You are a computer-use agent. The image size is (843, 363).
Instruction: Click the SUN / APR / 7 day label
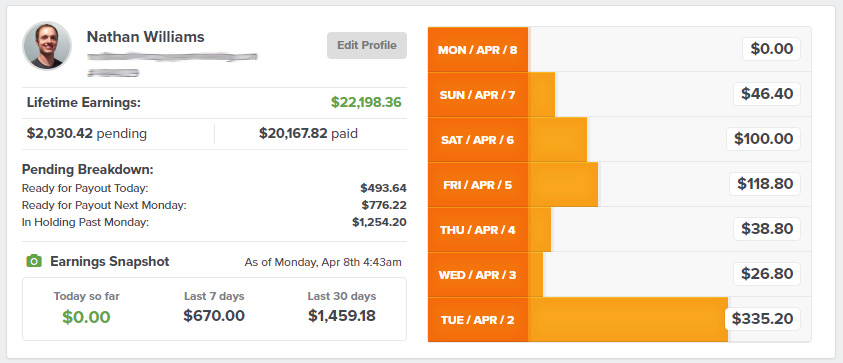click(477, 95)
